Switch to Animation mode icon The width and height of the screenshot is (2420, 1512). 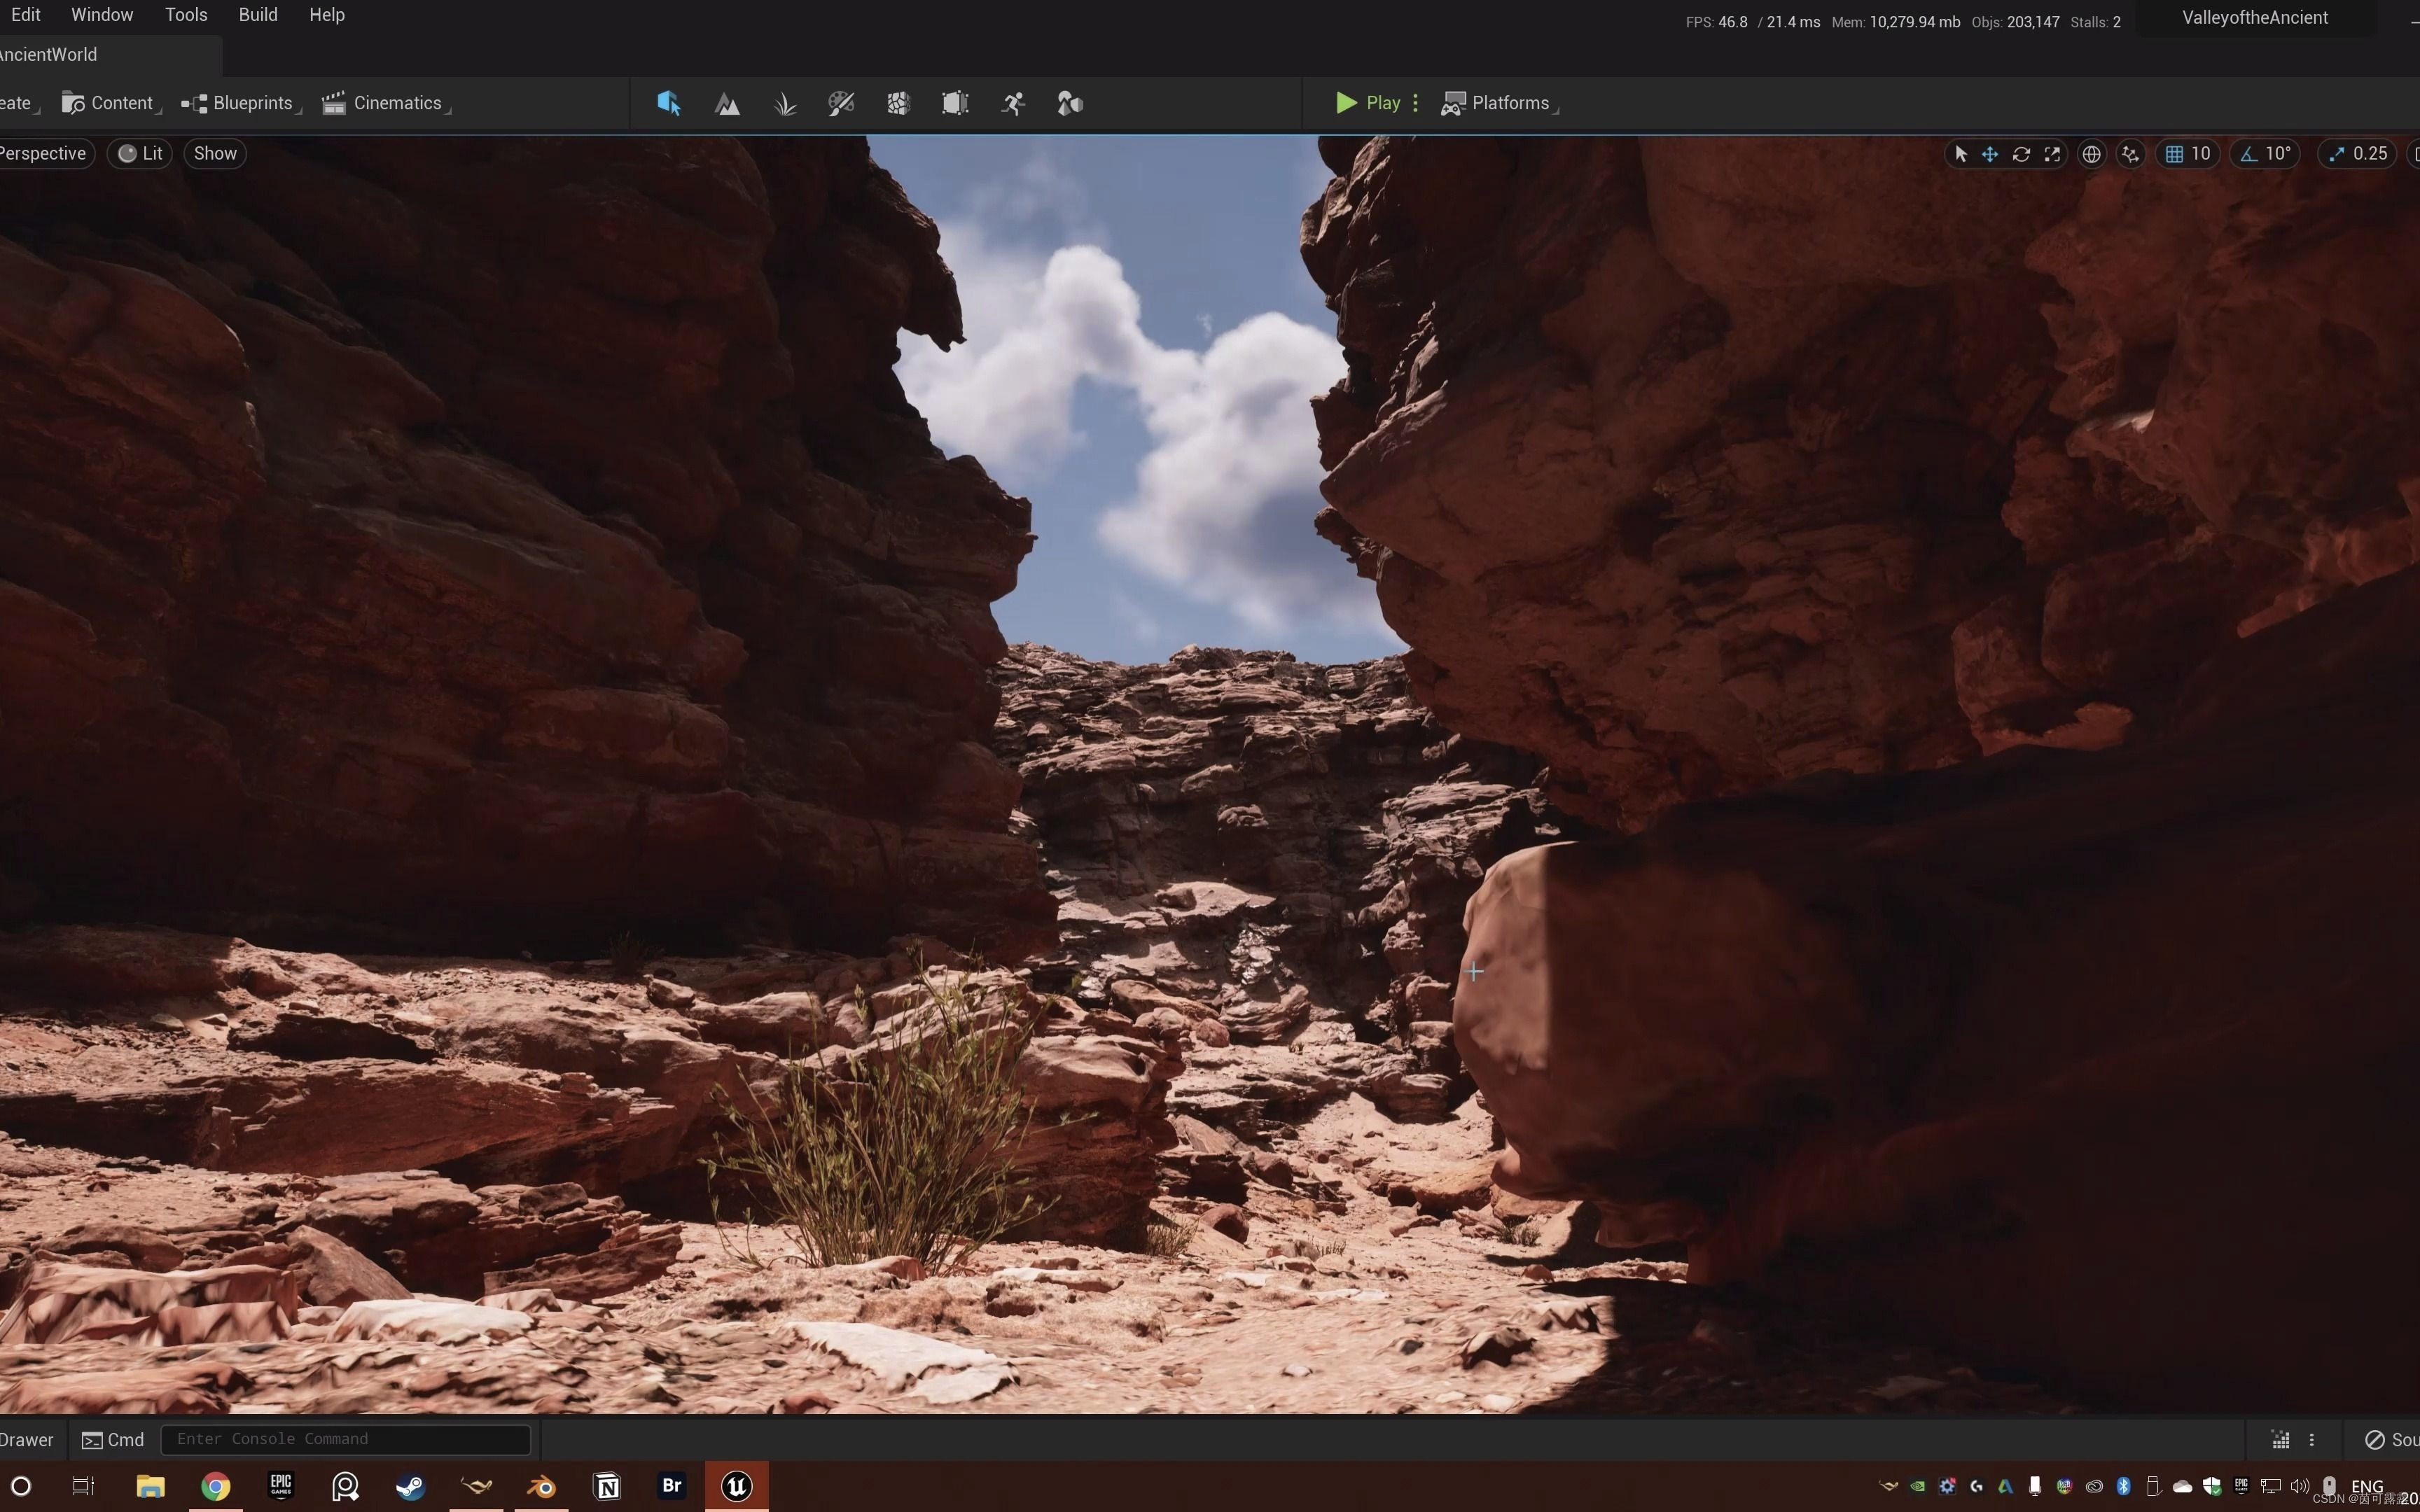point(1013,103)
